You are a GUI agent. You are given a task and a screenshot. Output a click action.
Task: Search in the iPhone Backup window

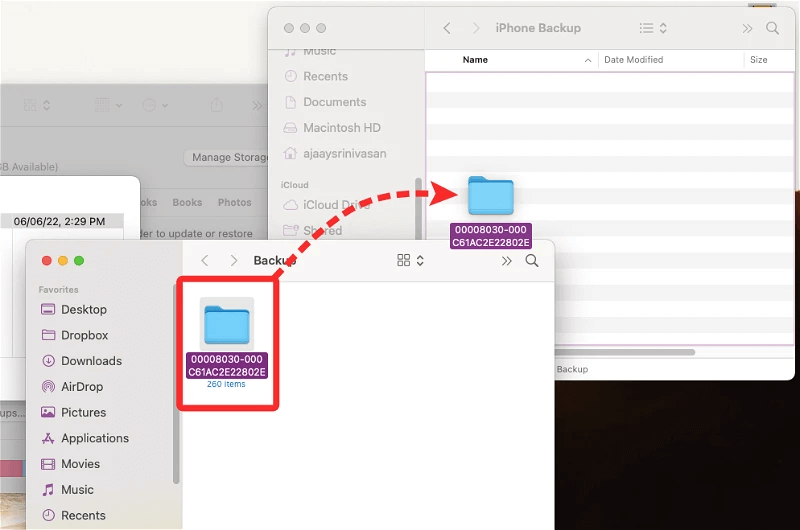pyautogui.click(x=772, y=28)
